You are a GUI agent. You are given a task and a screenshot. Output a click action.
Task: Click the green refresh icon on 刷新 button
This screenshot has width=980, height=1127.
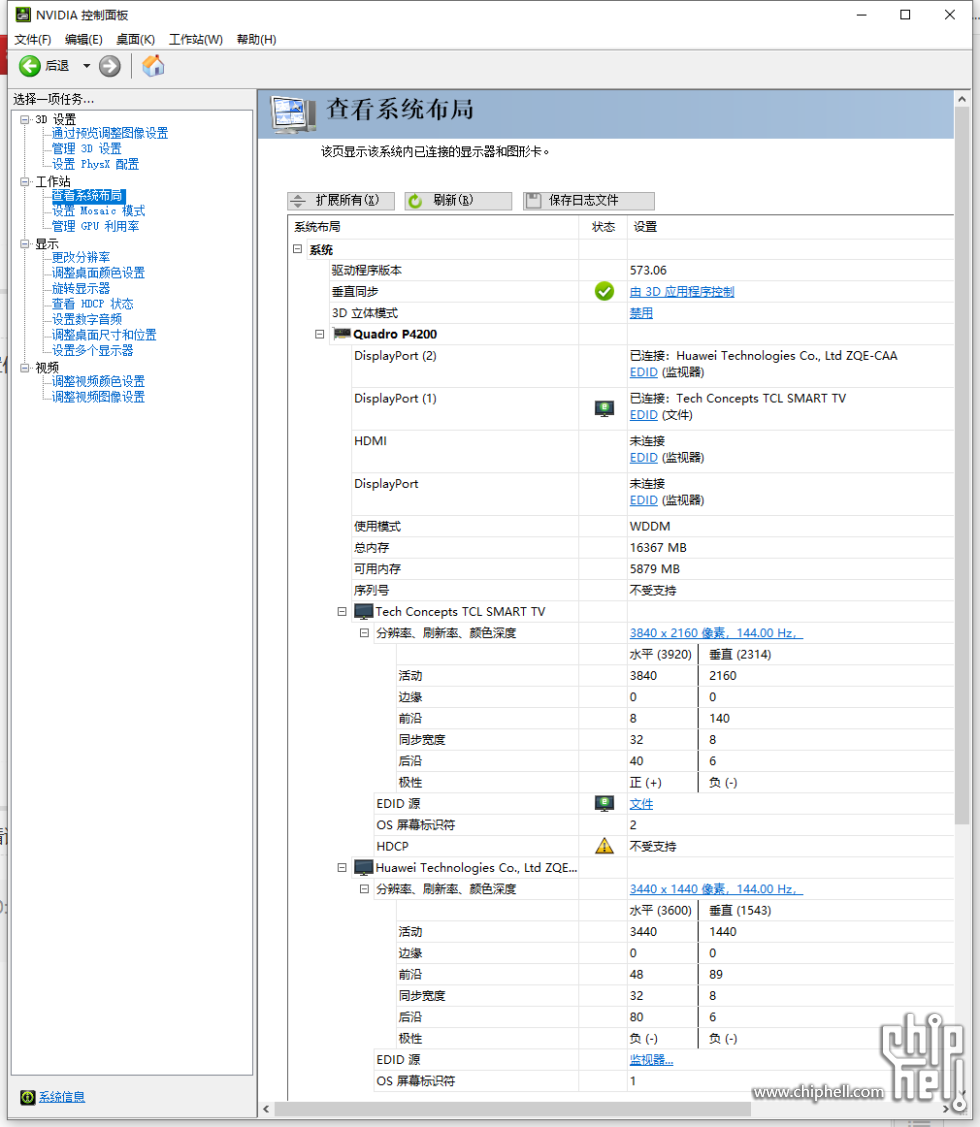[415, 201]
